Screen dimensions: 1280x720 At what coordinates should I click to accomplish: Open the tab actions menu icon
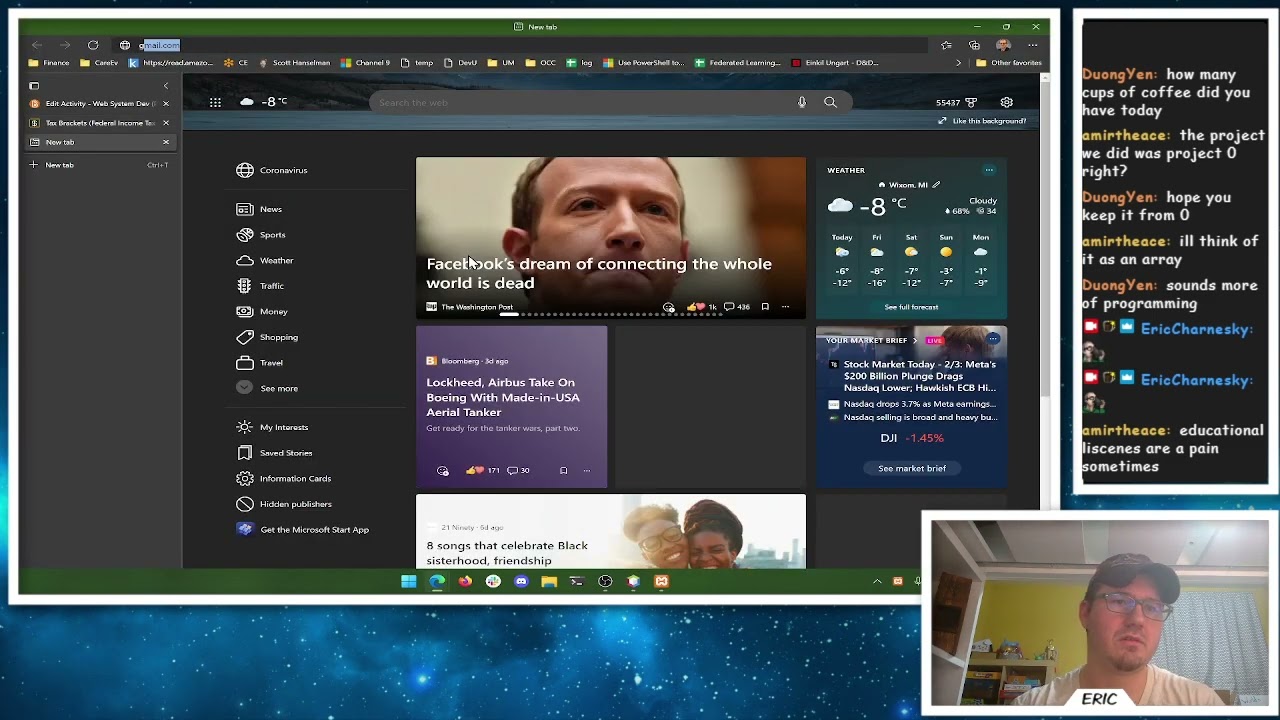click(34, 86)
